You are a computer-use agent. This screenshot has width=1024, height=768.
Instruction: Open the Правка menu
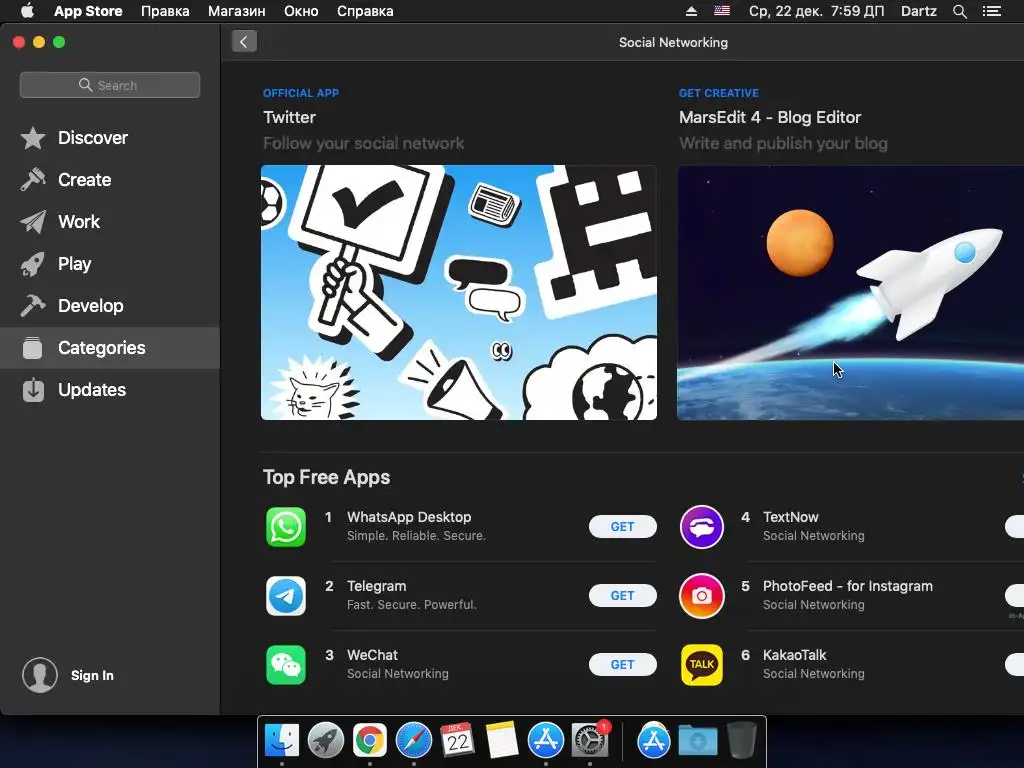pyautogui.click(x=165, y=11)
